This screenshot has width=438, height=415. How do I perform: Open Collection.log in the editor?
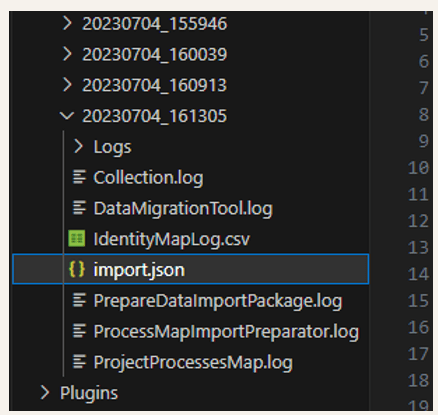click(x=148, y=177)
